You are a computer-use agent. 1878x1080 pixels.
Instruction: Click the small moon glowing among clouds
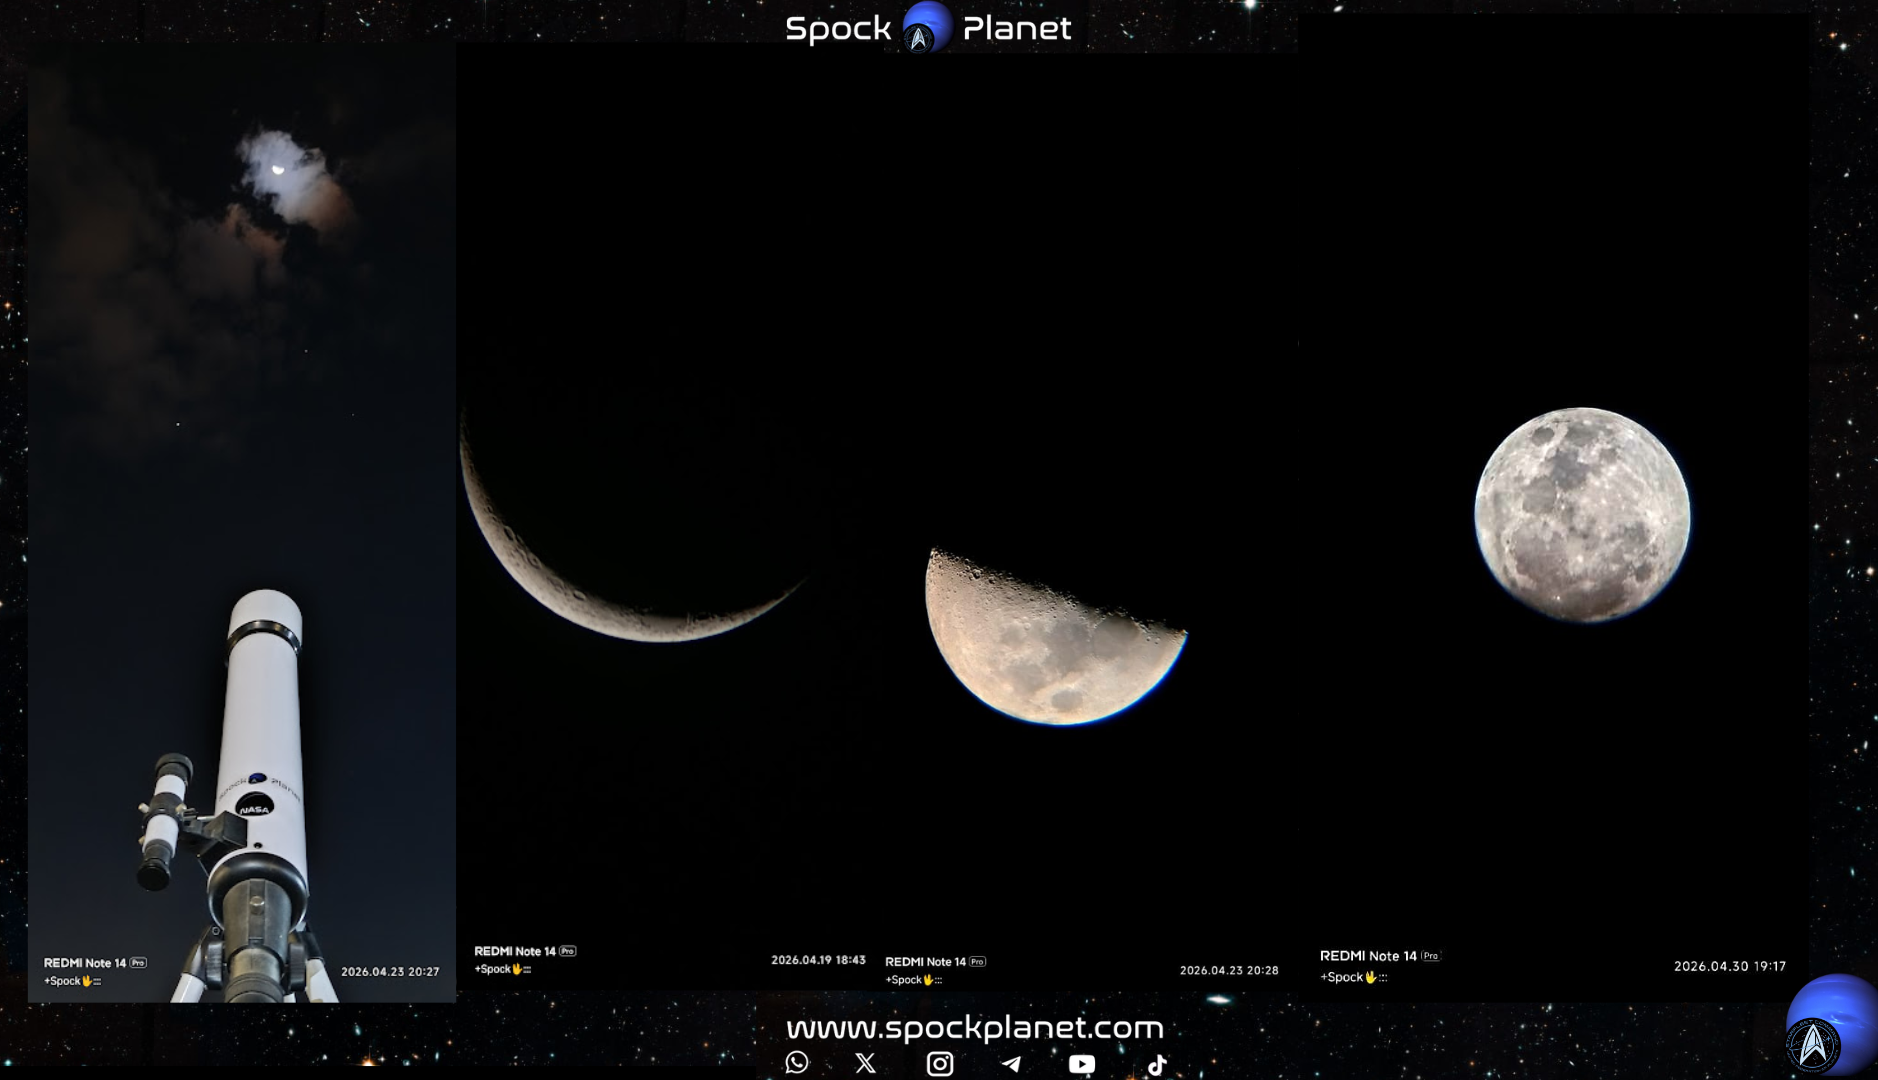pos(278,169)
